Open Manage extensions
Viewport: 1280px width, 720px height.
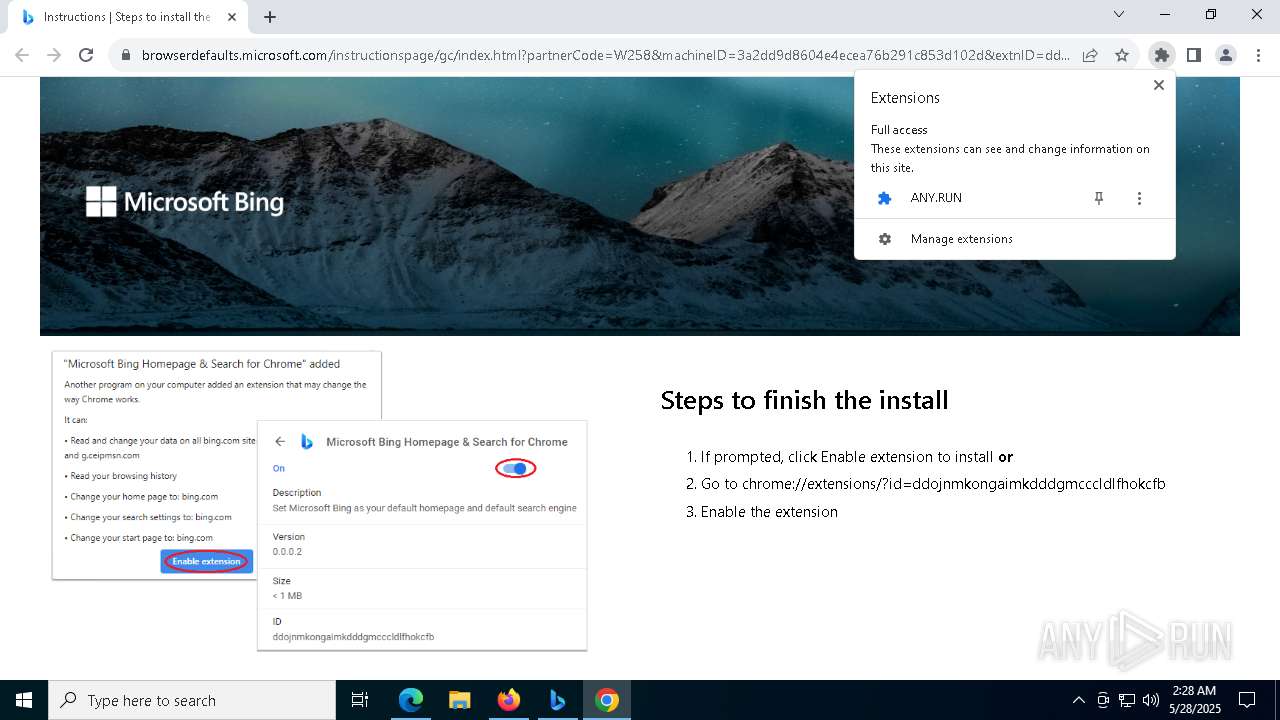coord(1014,239)
